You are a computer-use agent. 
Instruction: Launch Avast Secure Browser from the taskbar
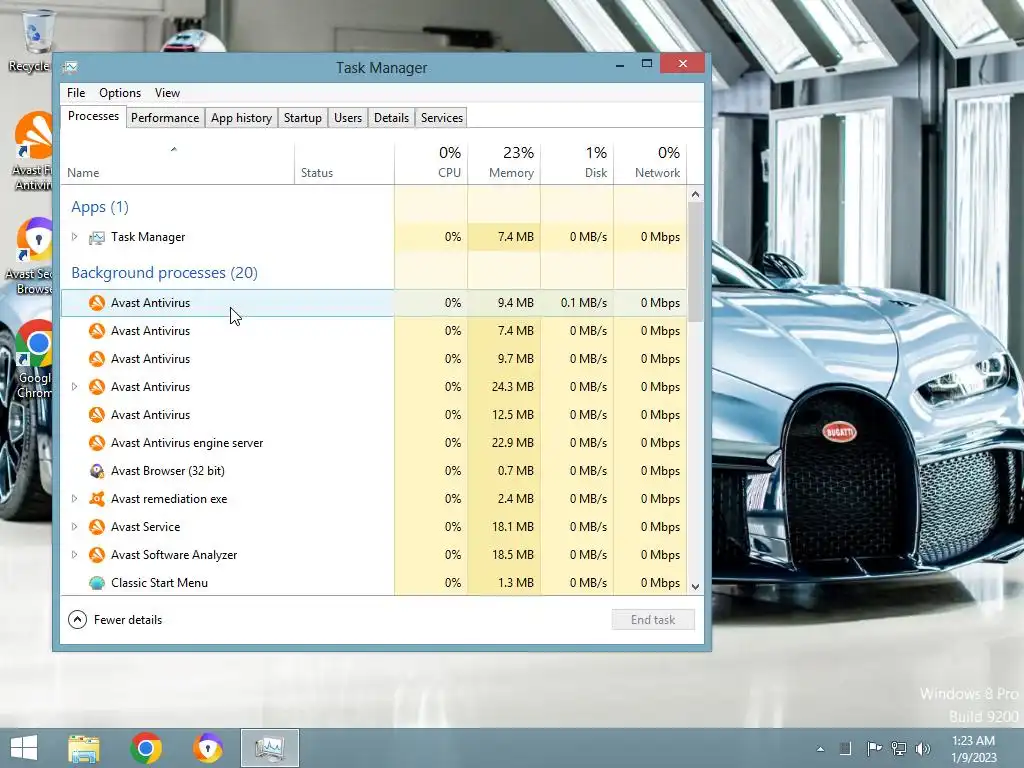pyautogui.click(x=208, y=748)
